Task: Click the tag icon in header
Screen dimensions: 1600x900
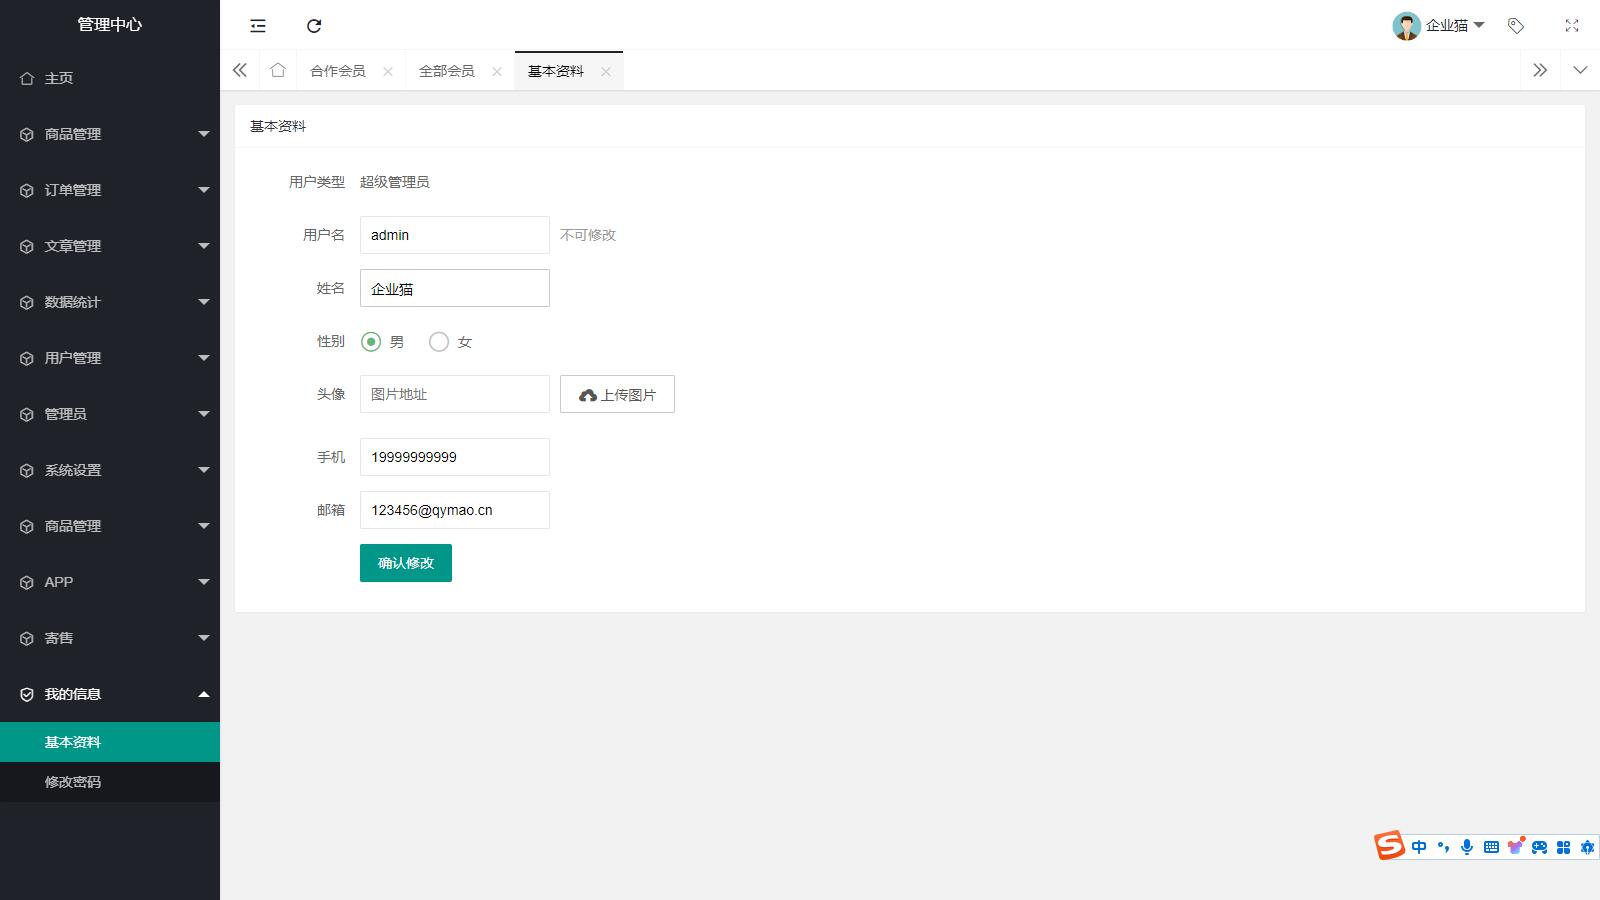Action: pos(1516,26)
